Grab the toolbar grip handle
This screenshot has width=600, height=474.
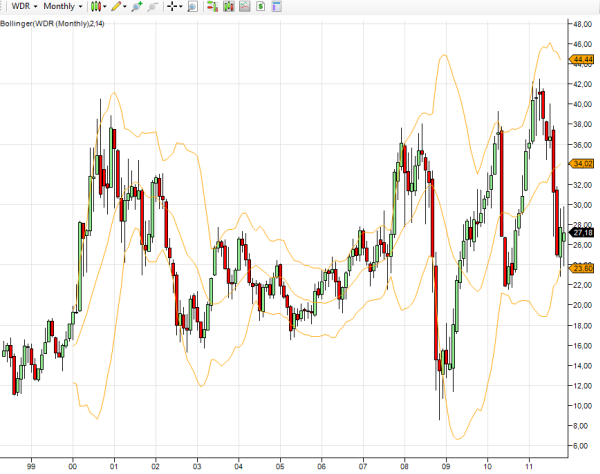[x=1, y=6]
